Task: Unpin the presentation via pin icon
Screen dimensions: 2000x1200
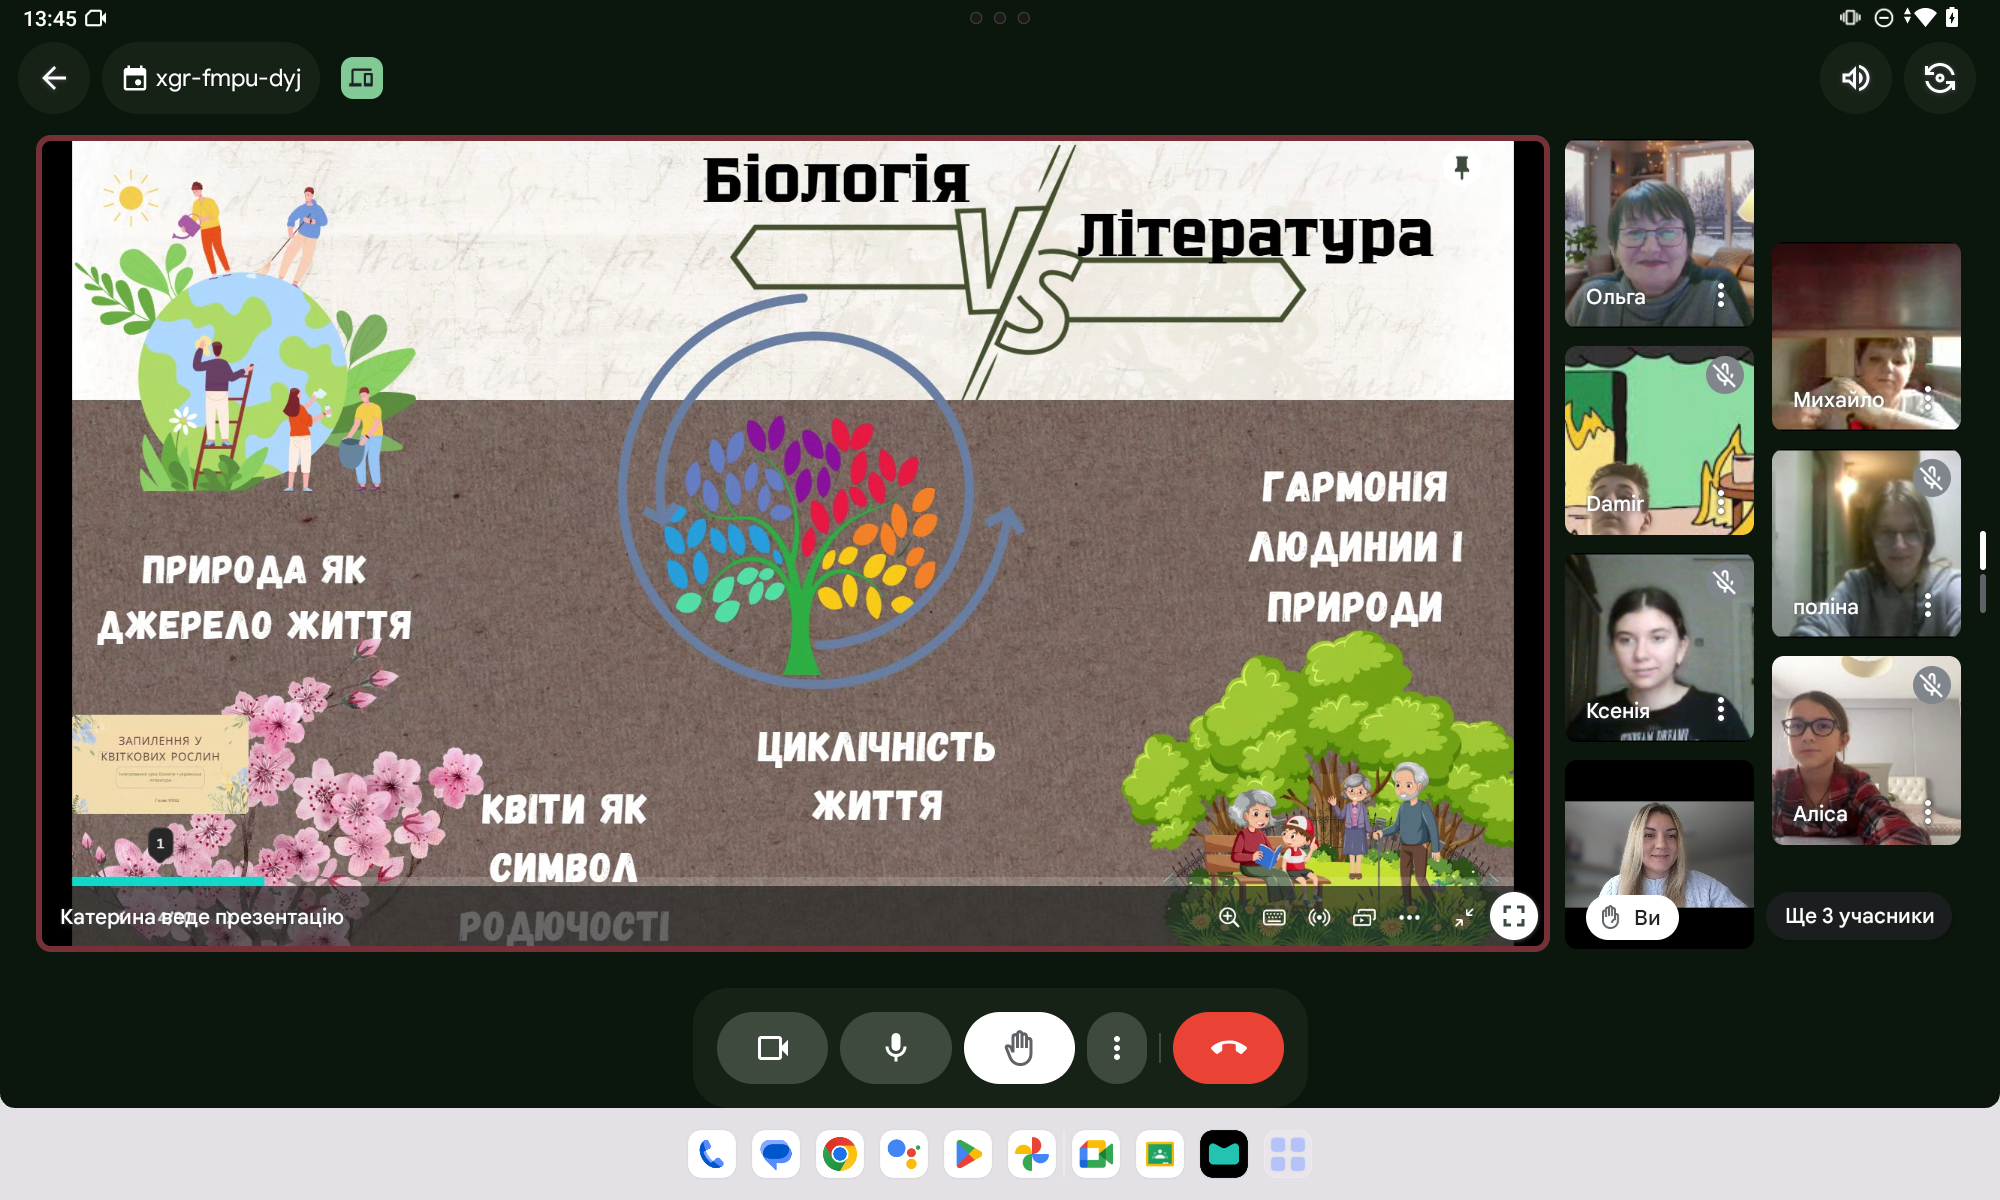Action: pyautogui.click(x=1461, y=167)
